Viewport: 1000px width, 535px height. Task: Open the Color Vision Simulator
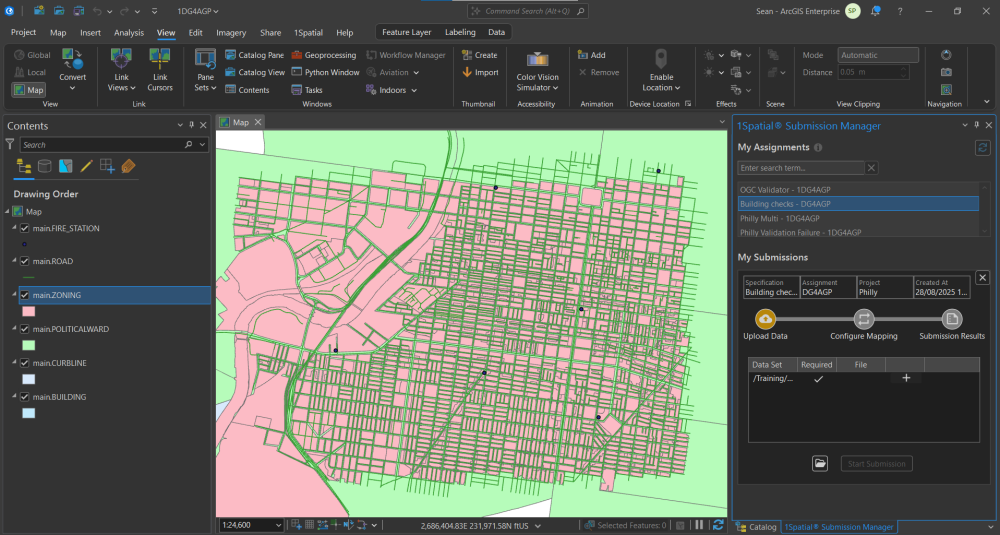pos(537,71)
